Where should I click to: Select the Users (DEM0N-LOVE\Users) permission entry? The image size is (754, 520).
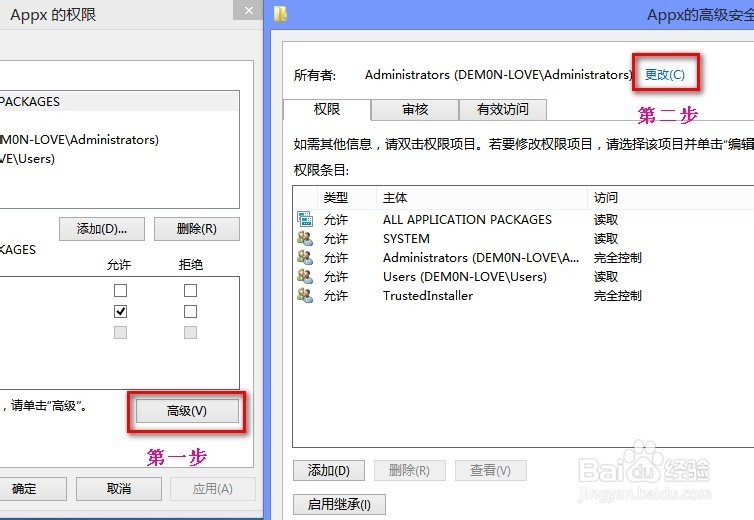pyautogui.click(x=524, y=276)
